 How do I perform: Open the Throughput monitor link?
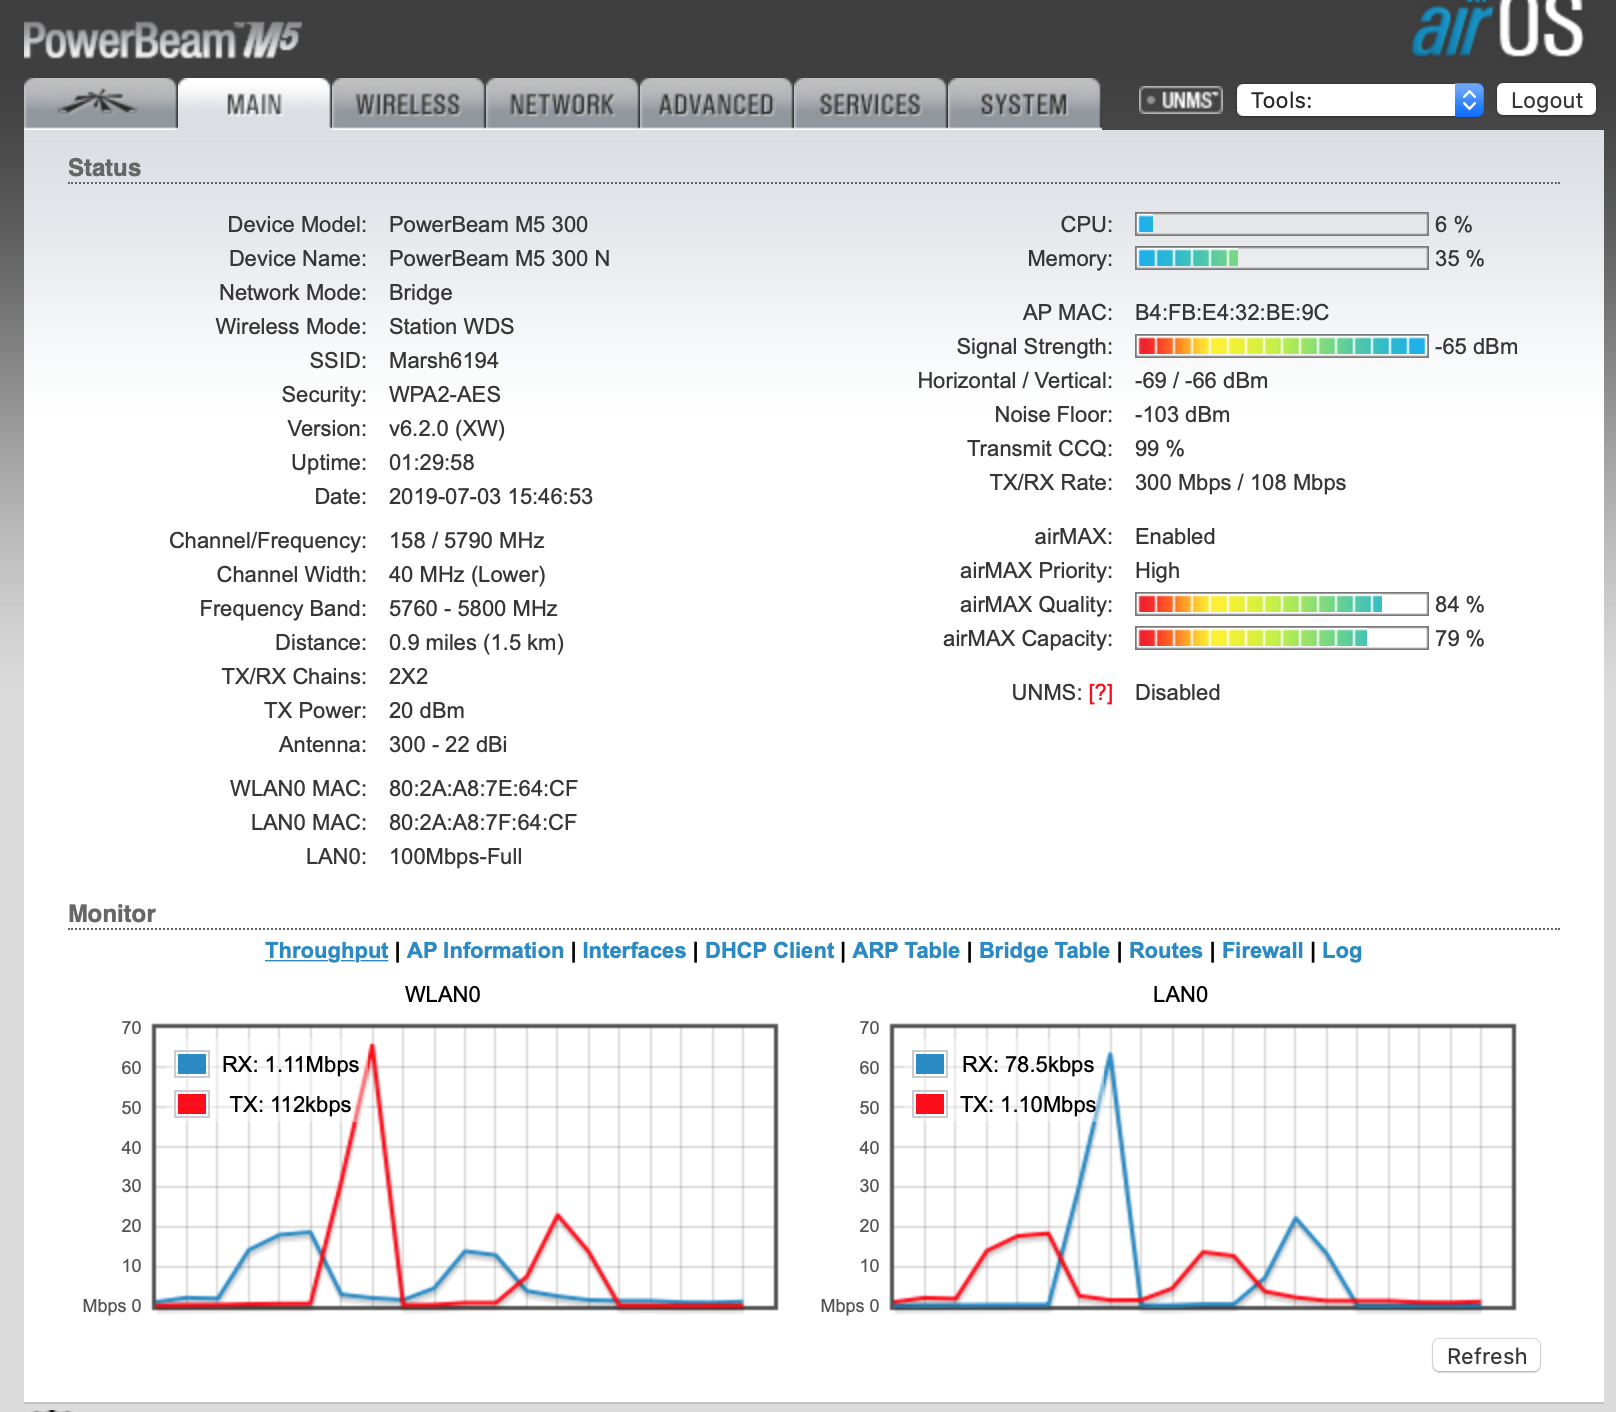point(326,951)
